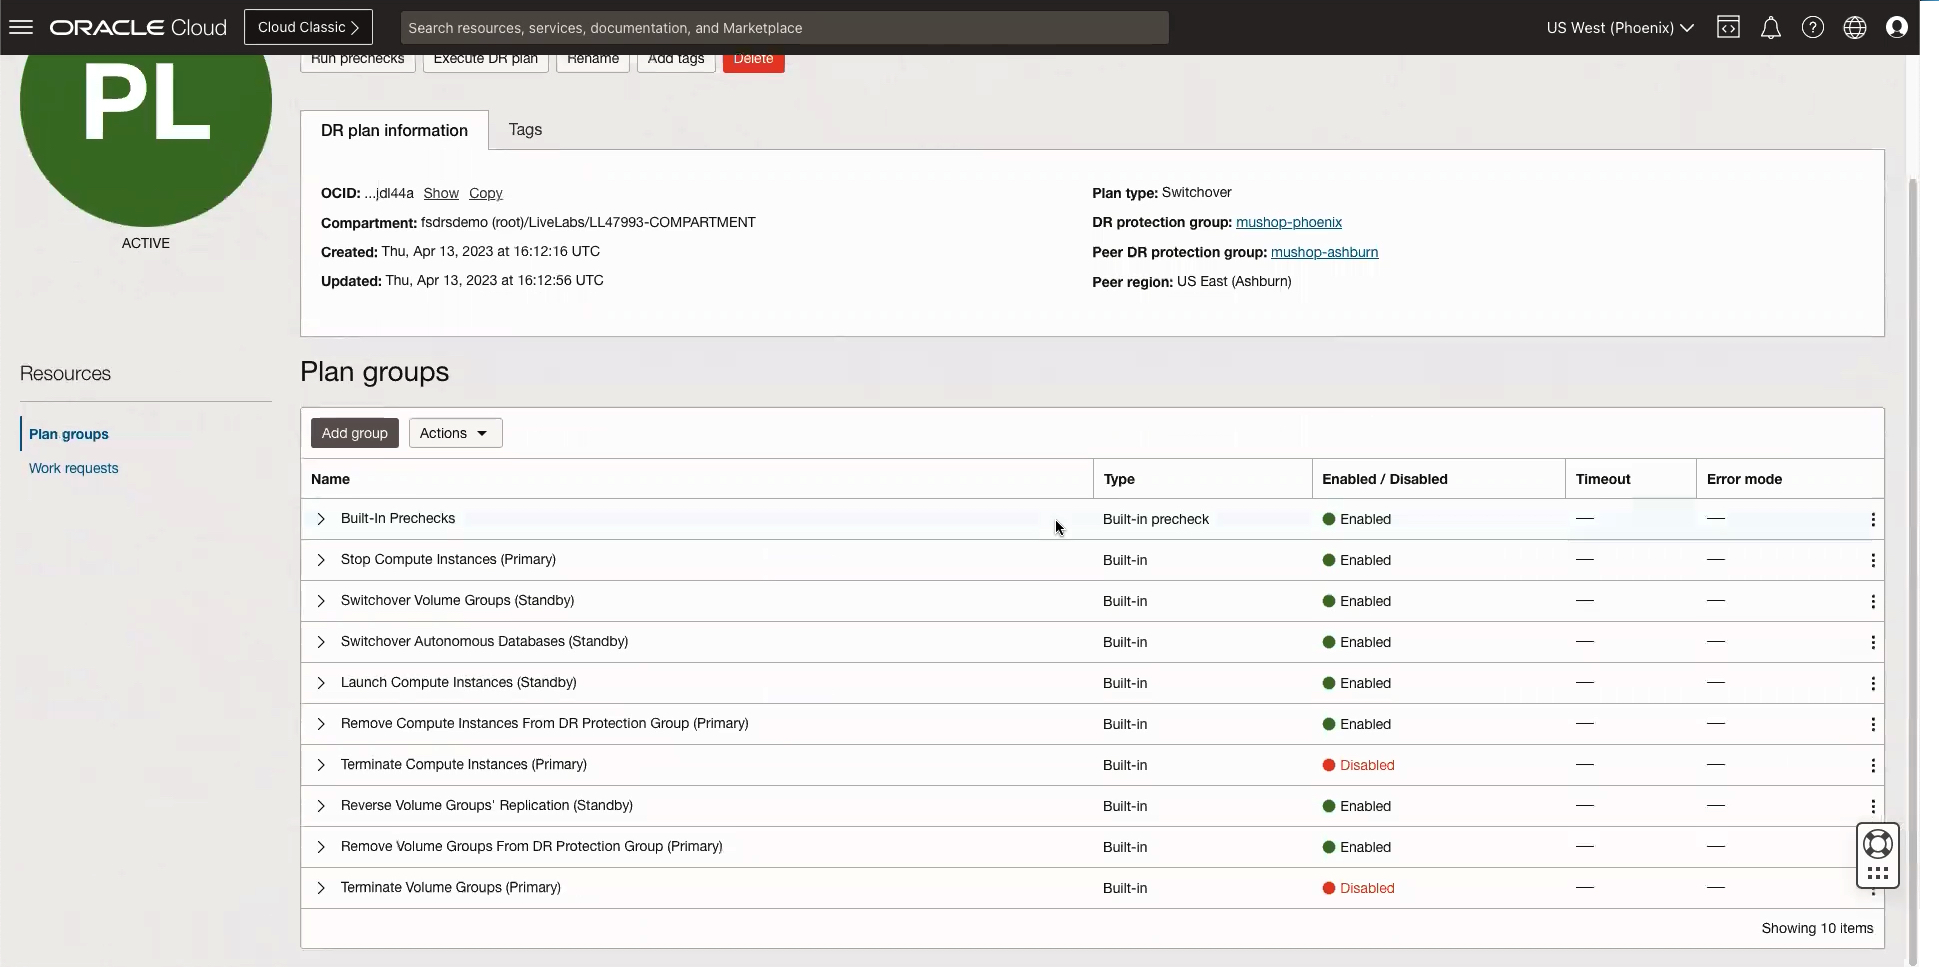This screenshot has width=1939, height=967.
Task: Open the Cloud Classic menu
Action: pyautogui.click(x=307, y=27)
